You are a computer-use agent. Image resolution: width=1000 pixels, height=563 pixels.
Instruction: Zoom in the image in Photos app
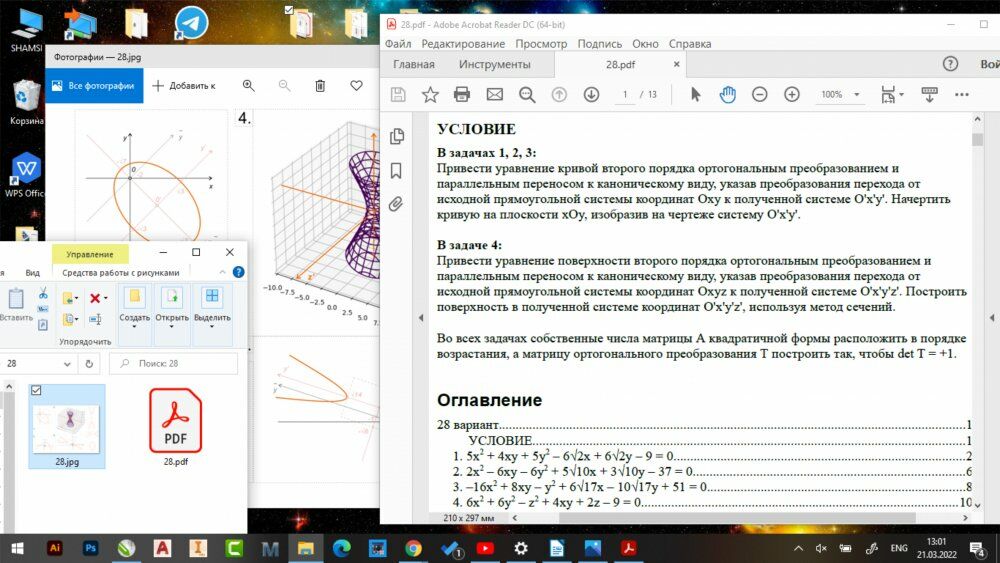249,85
